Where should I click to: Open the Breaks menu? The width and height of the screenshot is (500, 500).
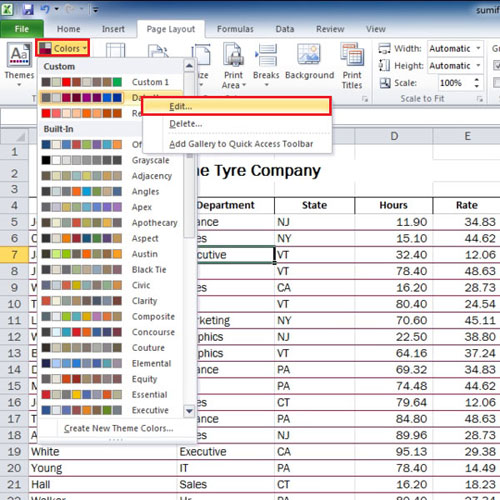266,65
